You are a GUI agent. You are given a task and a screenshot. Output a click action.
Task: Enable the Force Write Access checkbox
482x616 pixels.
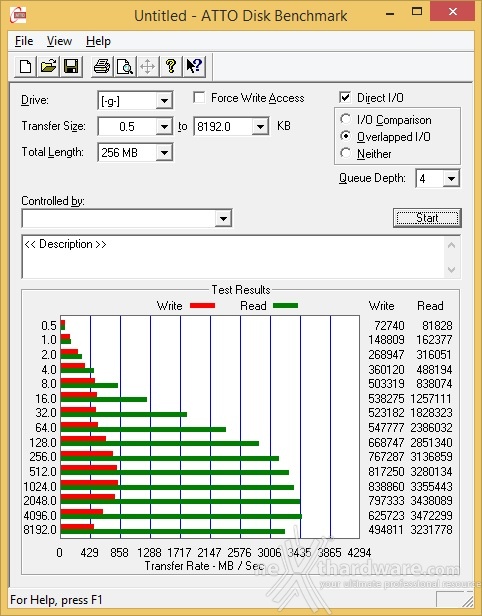click(x=199, y=97)
